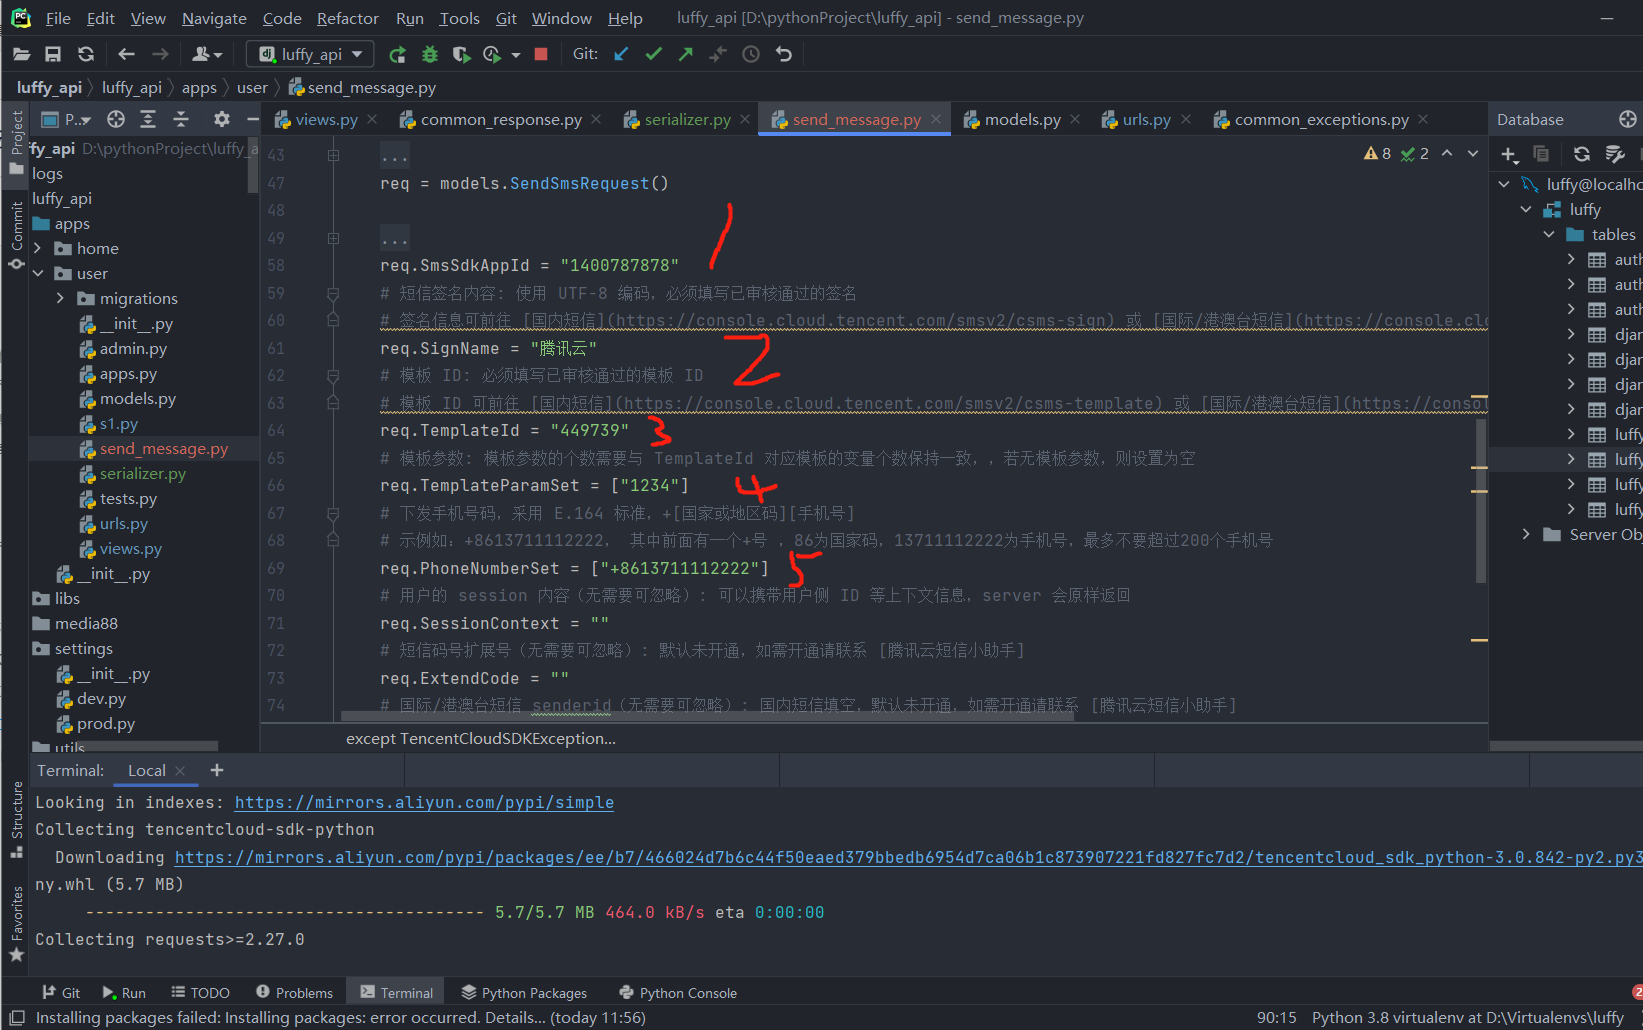Click the Reload from disk icon
The width and height of the screenshot is (1643, 1030).
(x=86, y=54)
